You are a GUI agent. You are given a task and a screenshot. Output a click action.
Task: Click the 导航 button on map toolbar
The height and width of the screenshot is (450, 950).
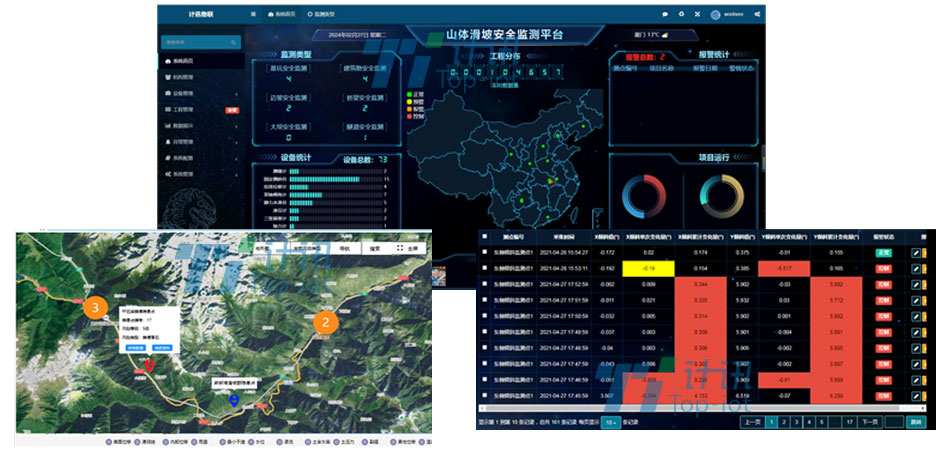click(344, 248)
